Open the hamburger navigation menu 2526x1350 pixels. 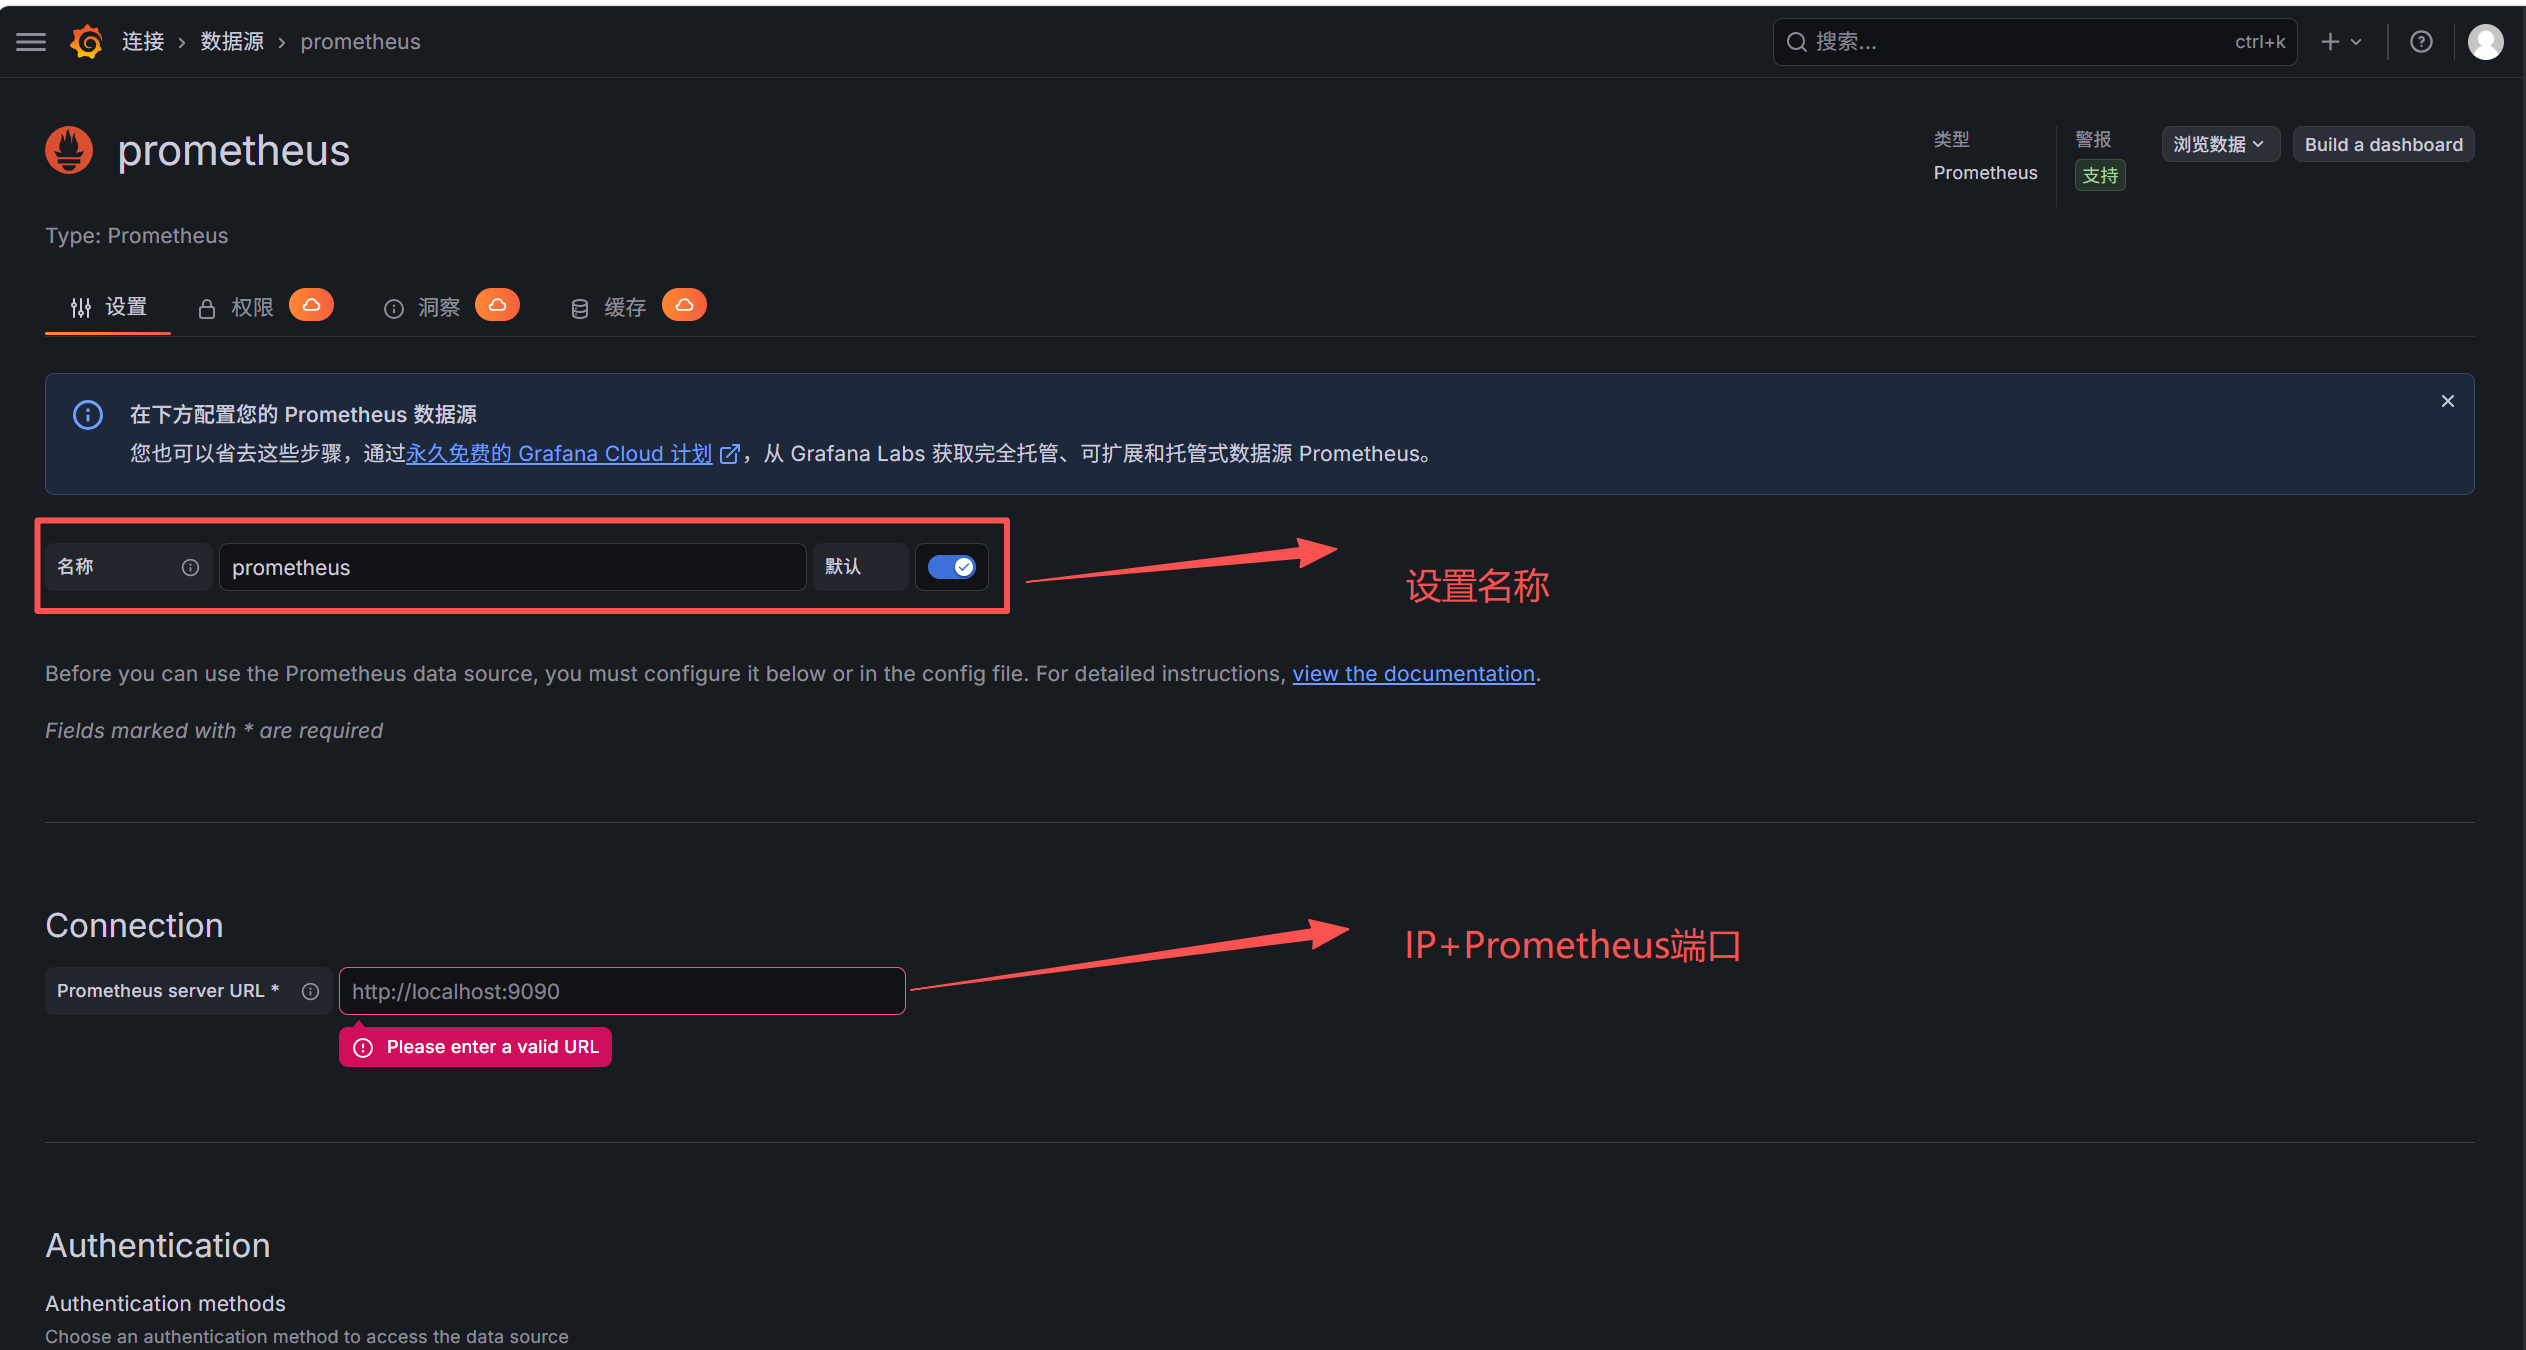(x=31, y=42)
